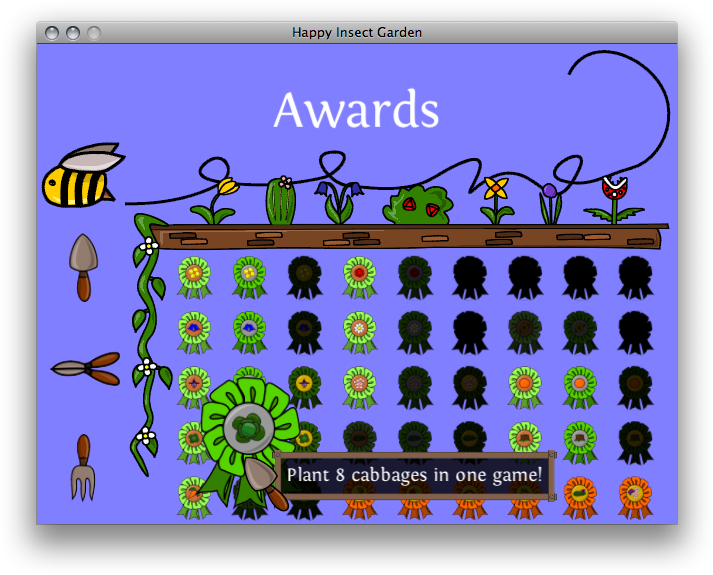Click the first green ribbon in top row
This screenshot has width=713, height=575.
[194, 277]
